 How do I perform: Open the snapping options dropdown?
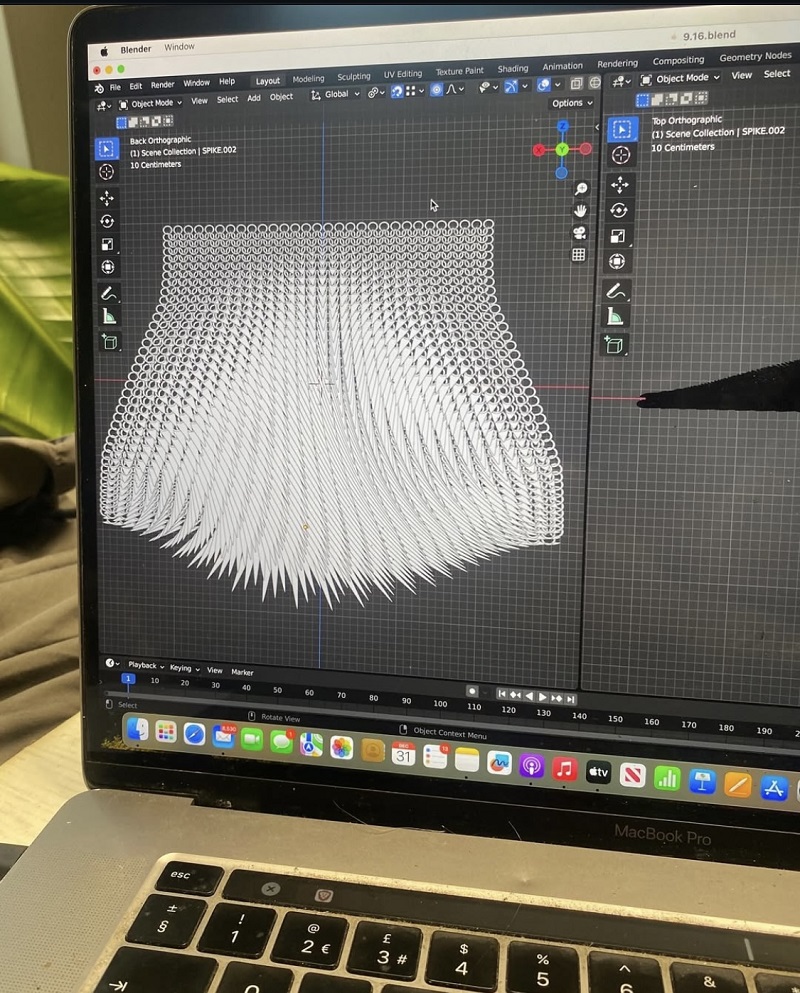click(415, 91)
